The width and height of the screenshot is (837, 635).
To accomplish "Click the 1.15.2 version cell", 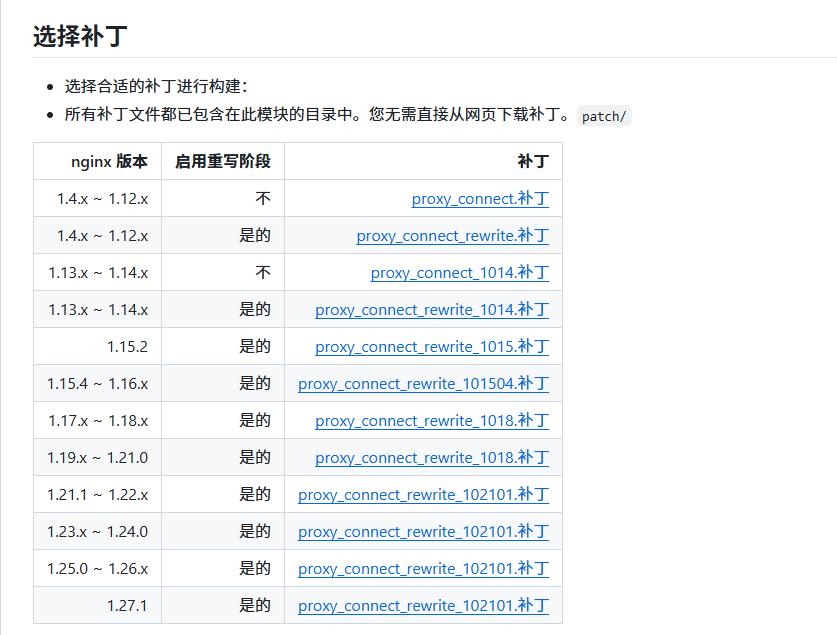I will (127, 347).
